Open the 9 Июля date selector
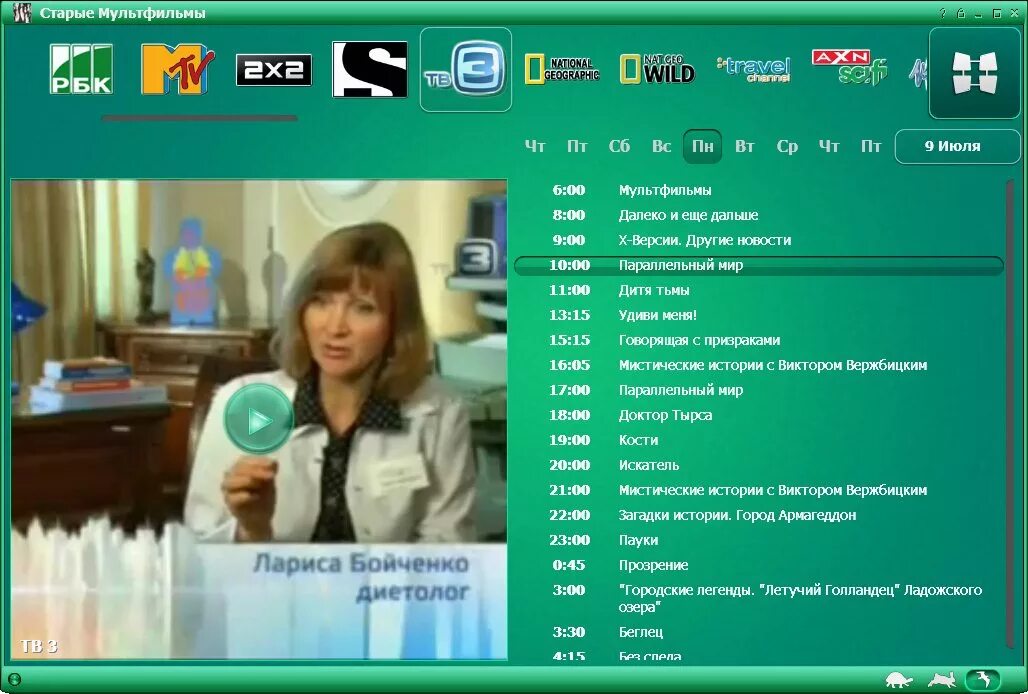 (x=957, y=146)
